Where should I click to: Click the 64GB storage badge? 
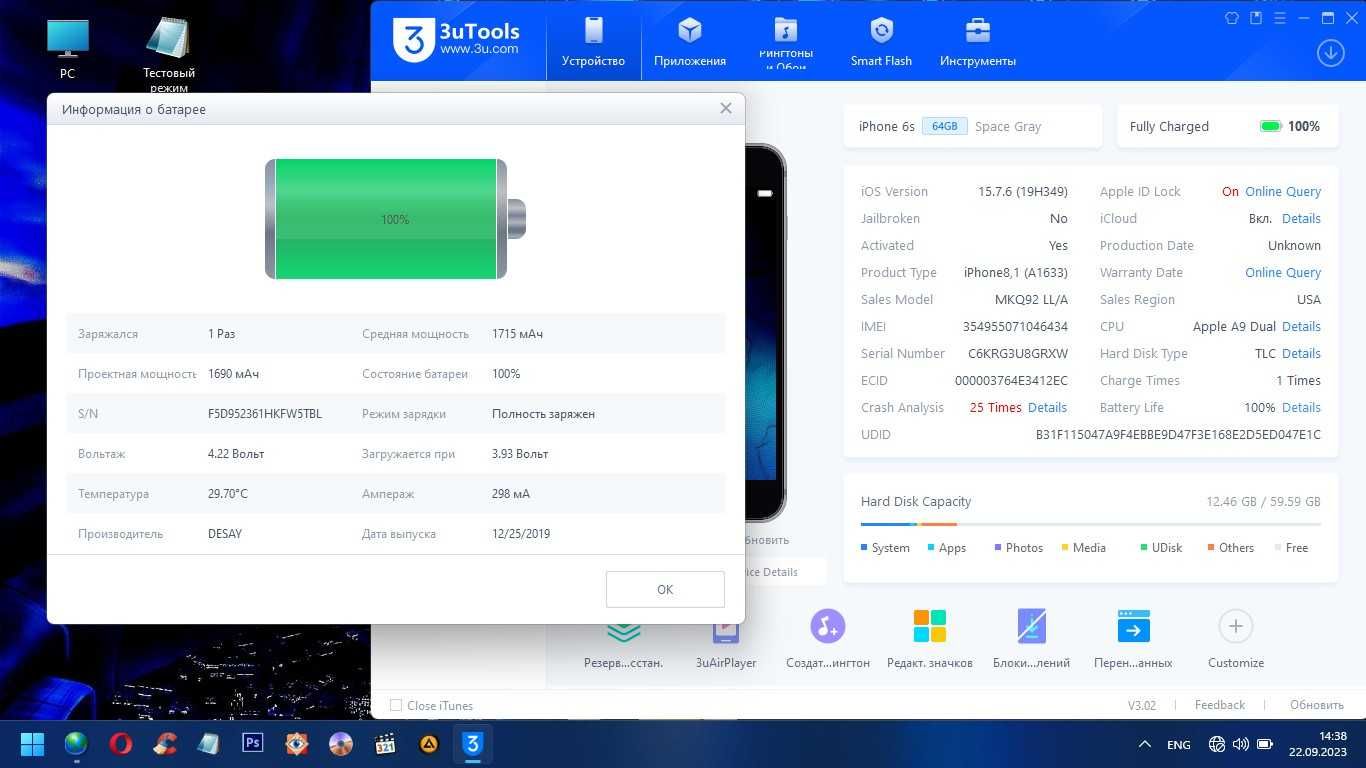pos(944,126)
